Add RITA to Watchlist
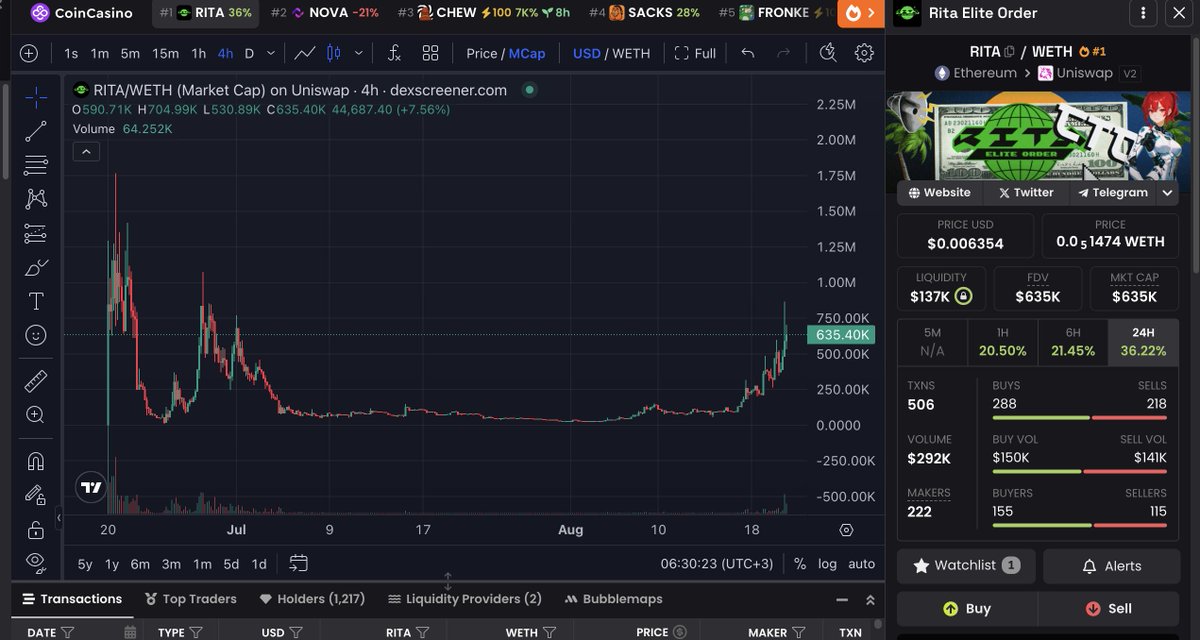 pyautogui.click(x=966, y=566)
